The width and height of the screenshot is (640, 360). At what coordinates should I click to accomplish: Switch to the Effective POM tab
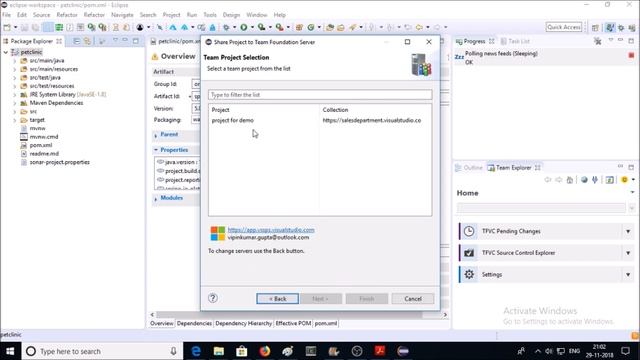click(293, 323)
